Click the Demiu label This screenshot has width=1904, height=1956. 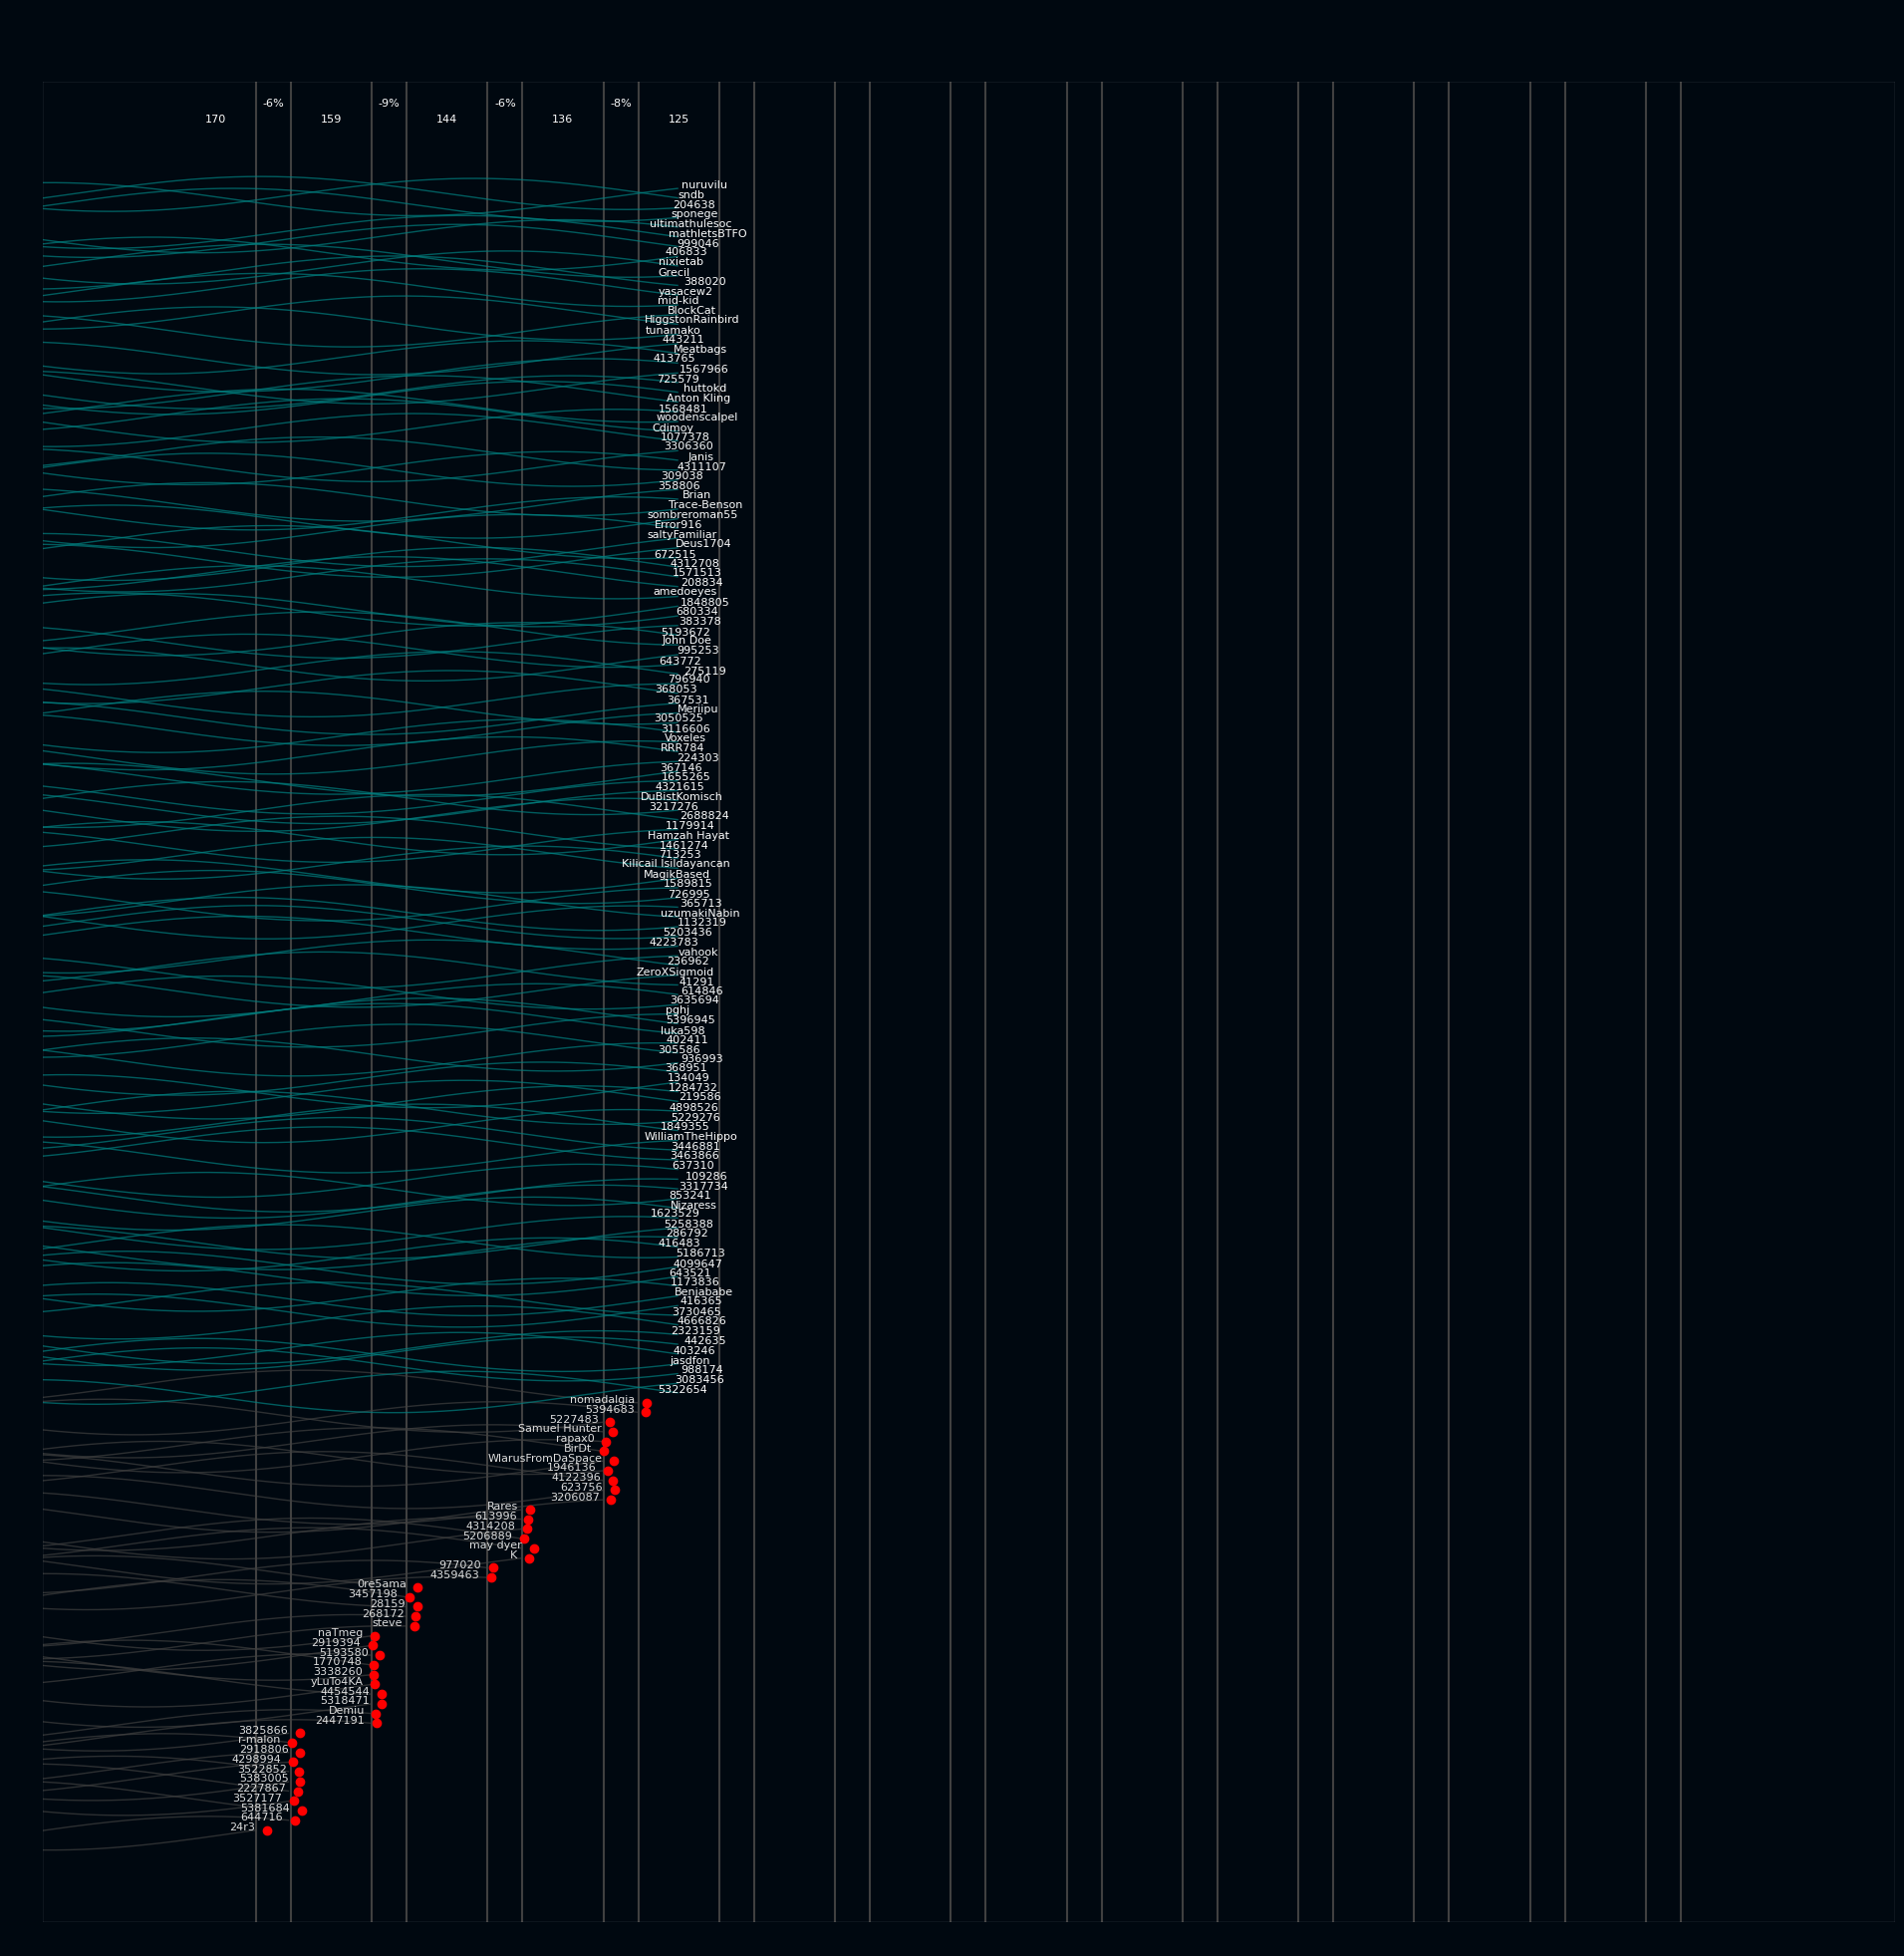[345, 1711]
